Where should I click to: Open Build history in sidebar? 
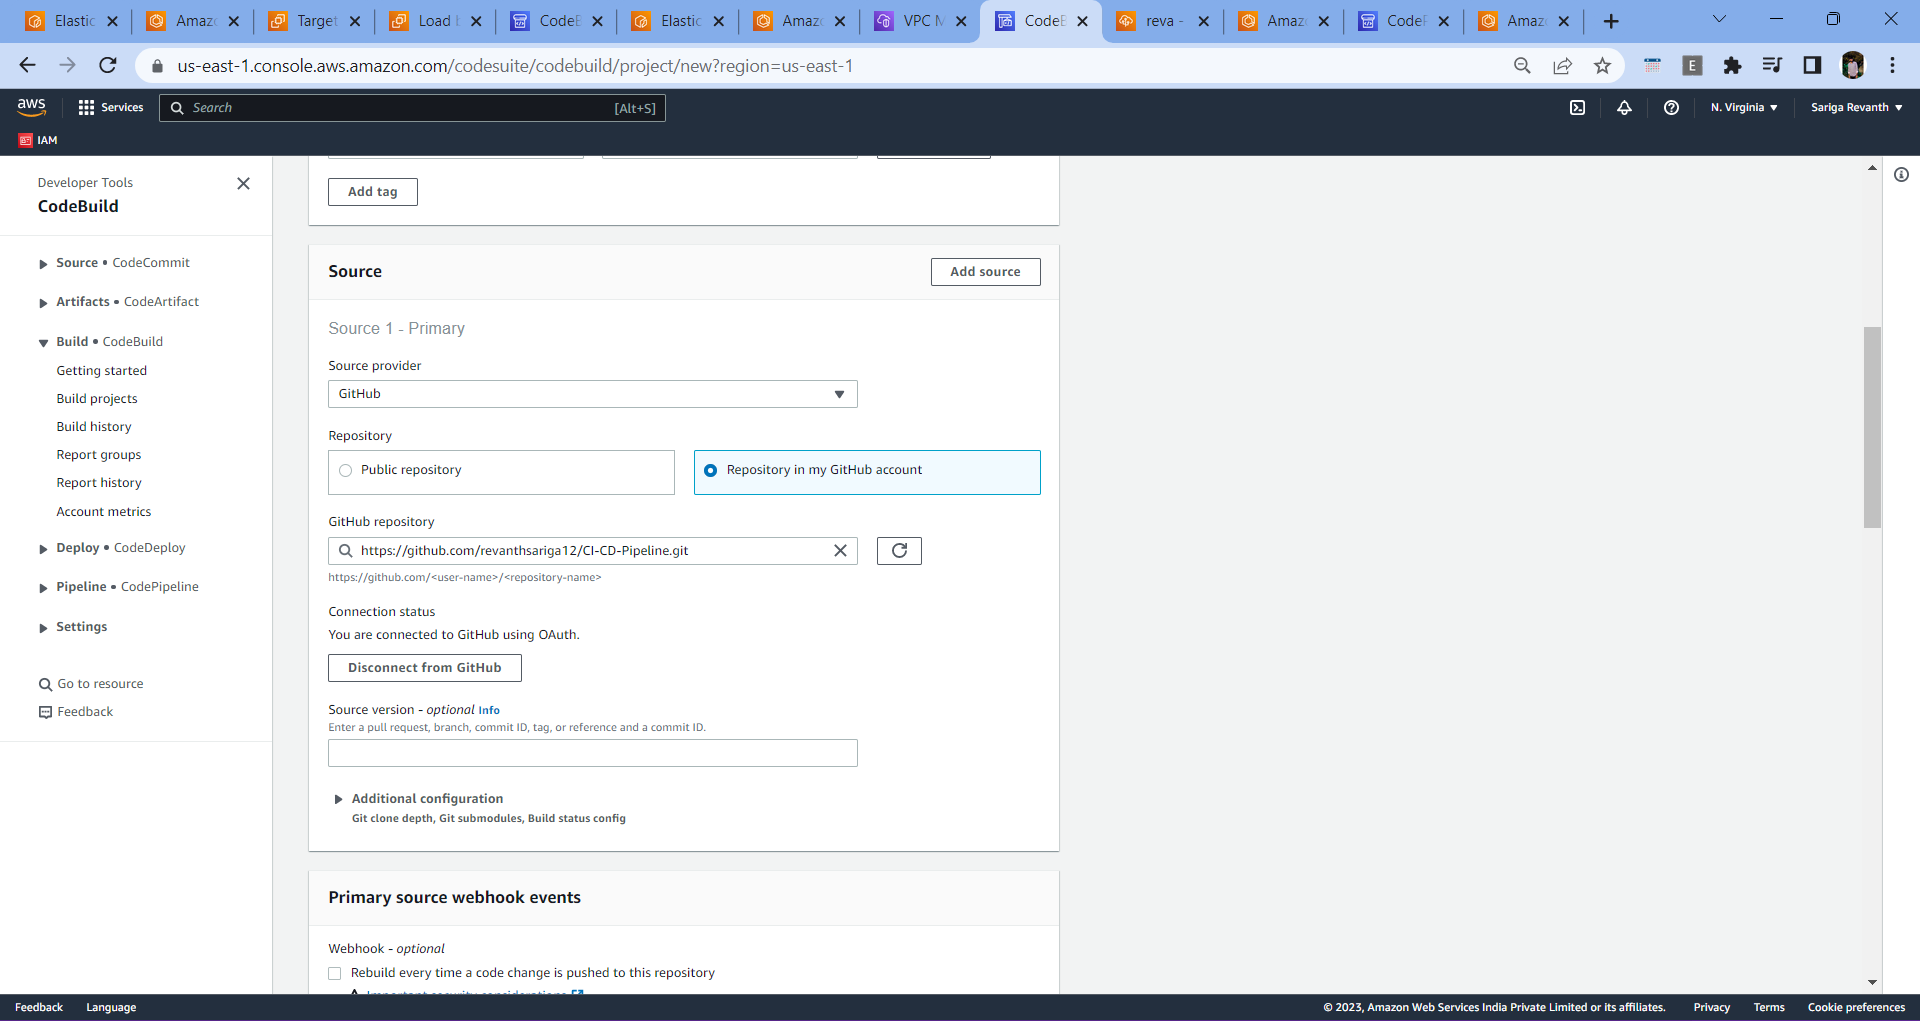coord(94,427)
